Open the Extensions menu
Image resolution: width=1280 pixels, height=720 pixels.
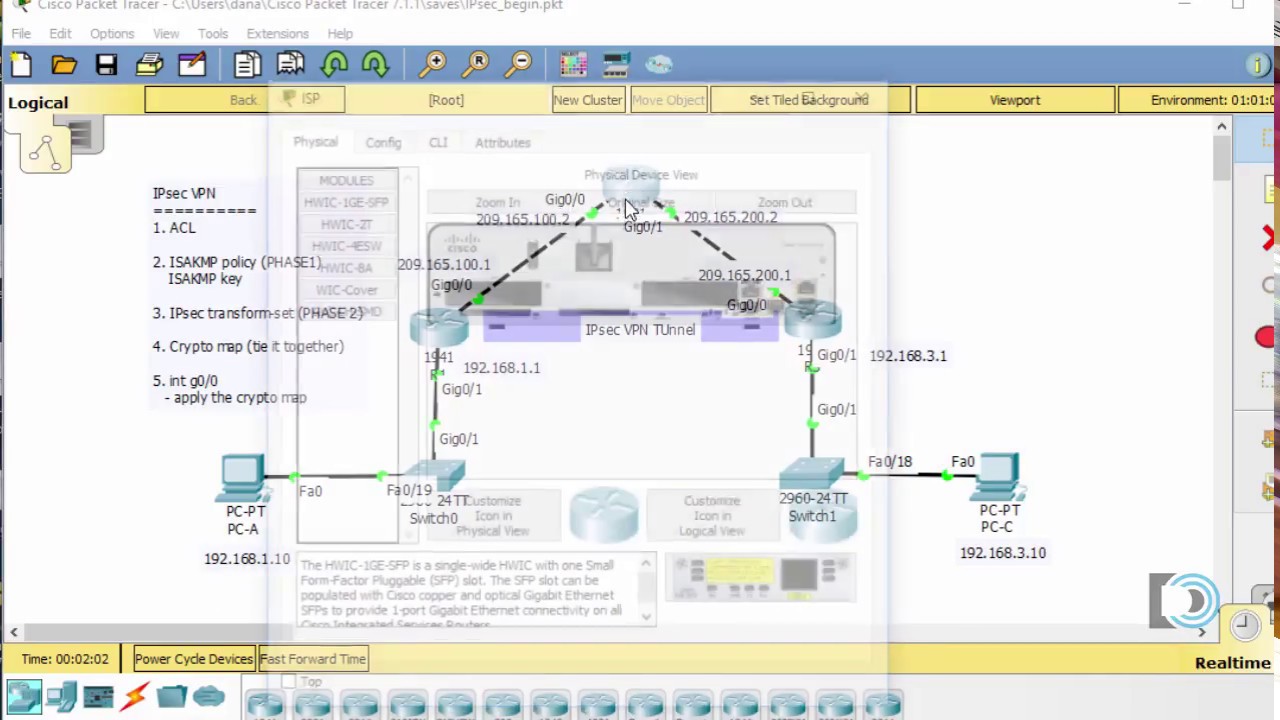pos(278,33)
